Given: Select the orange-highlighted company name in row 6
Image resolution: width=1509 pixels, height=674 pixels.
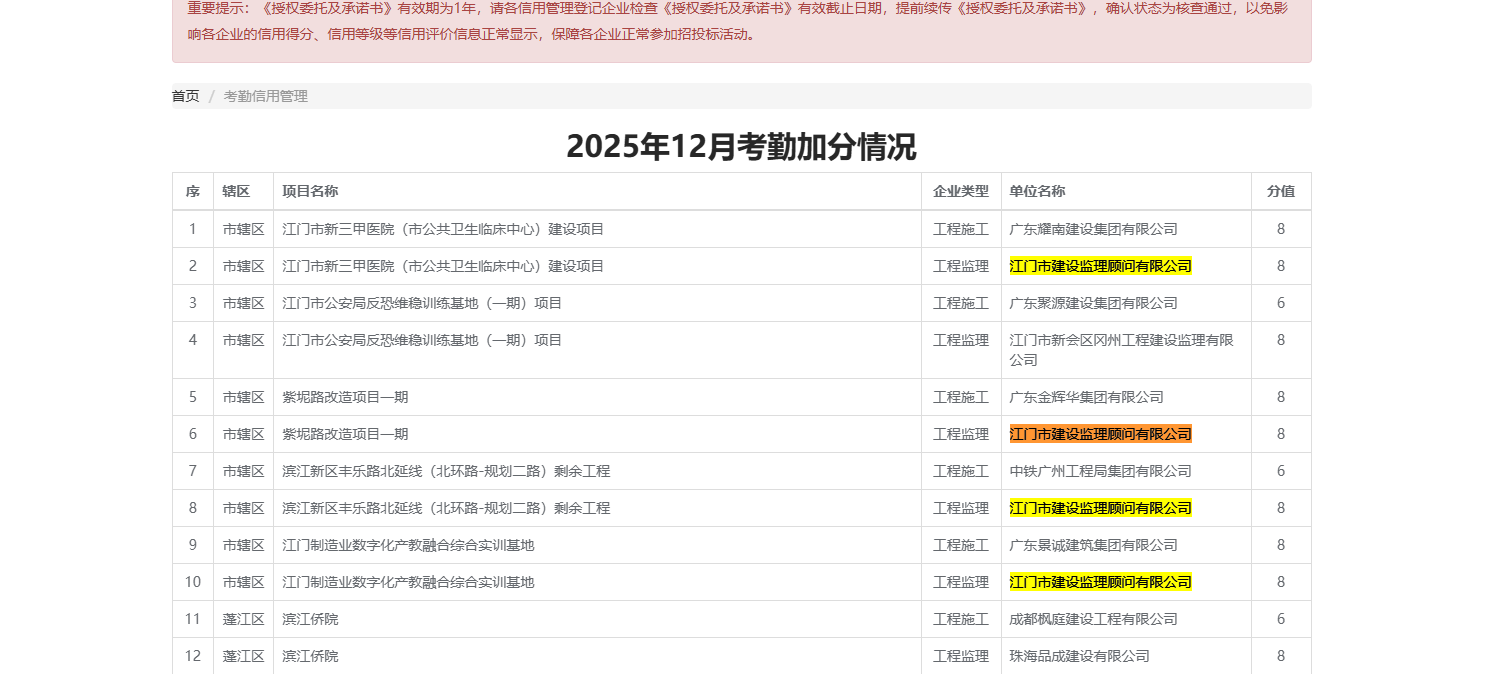Looking at the screenshot, I should tap(1100, 434).
